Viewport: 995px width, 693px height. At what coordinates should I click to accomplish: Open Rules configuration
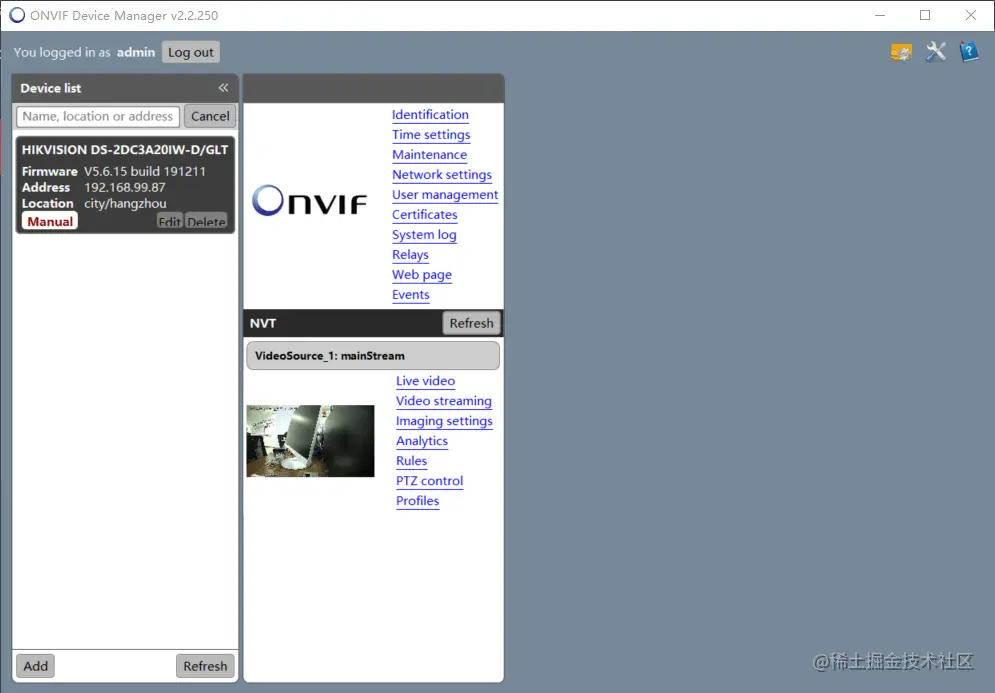coord(411,461)
